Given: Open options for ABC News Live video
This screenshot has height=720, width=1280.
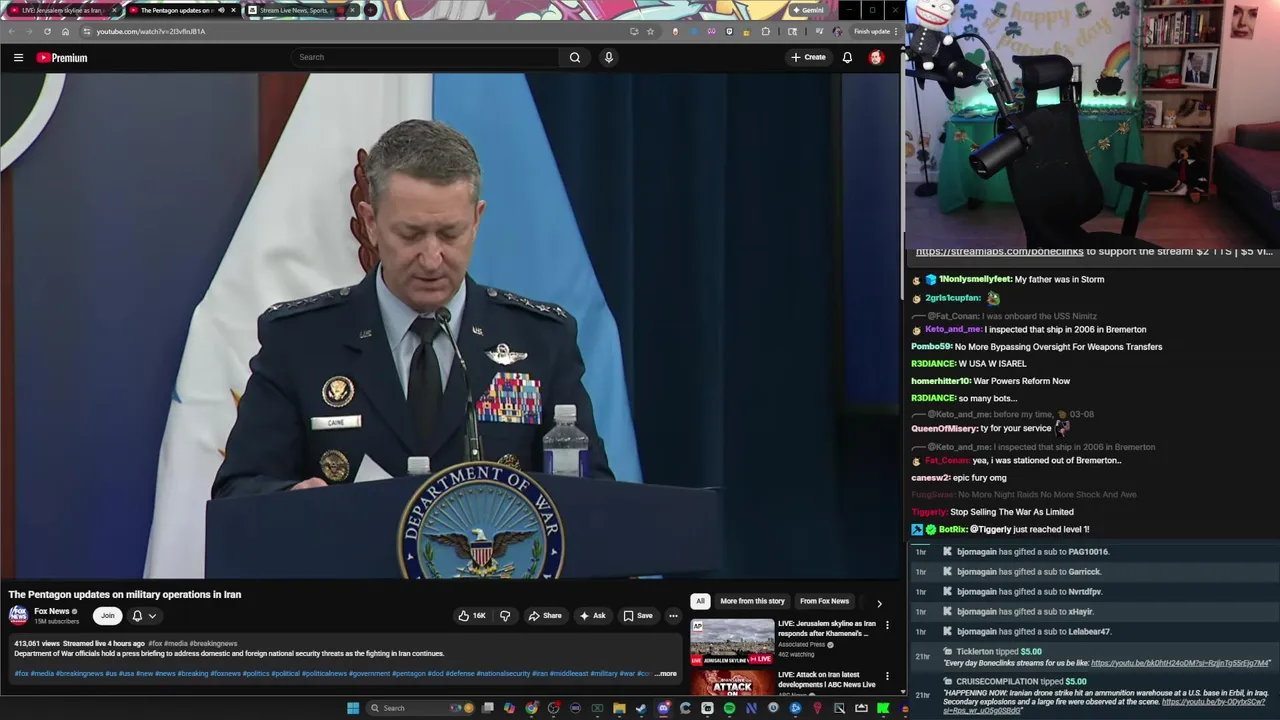Looking at the screenshot, I should click(887, 676).
